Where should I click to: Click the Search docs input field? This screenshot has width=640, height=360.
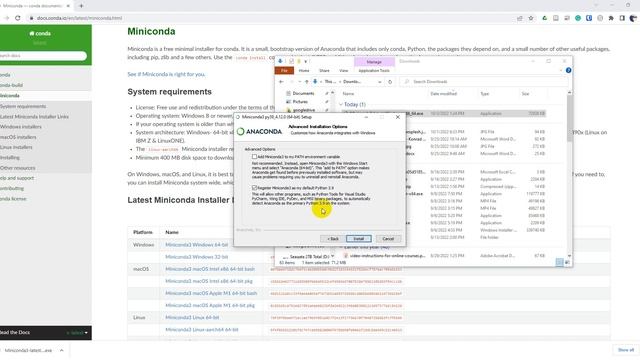click(43, 56)
